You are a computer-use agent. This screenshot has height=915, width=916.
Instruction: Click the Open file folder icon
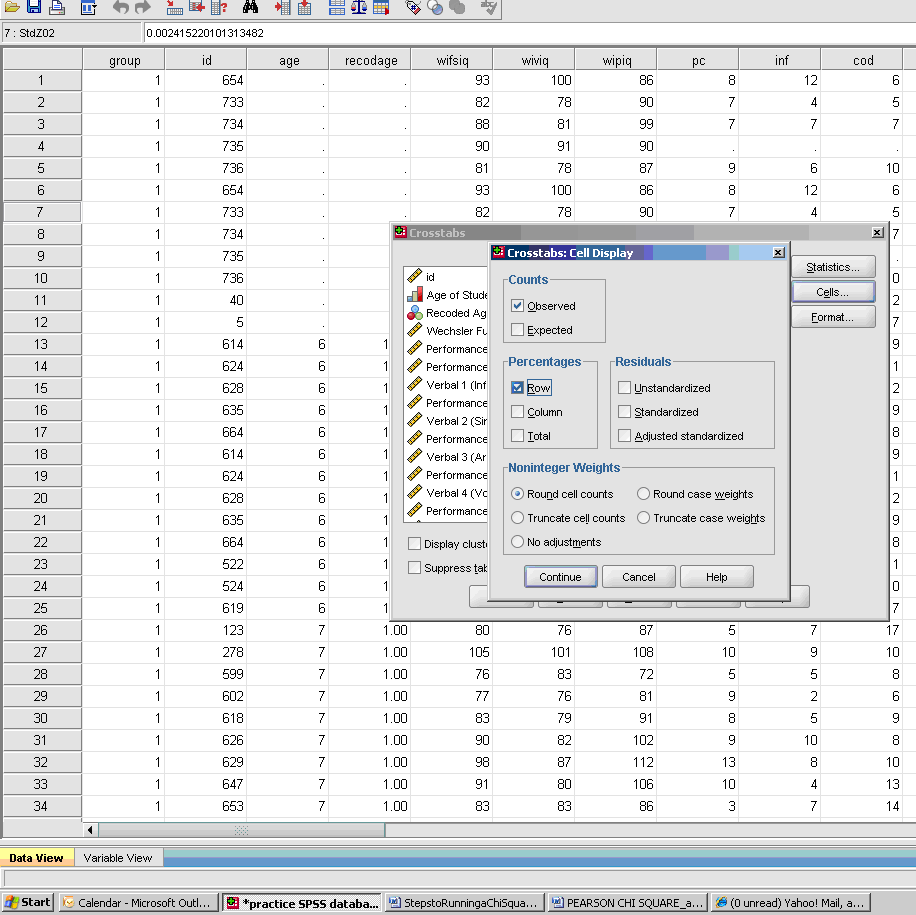12,8
